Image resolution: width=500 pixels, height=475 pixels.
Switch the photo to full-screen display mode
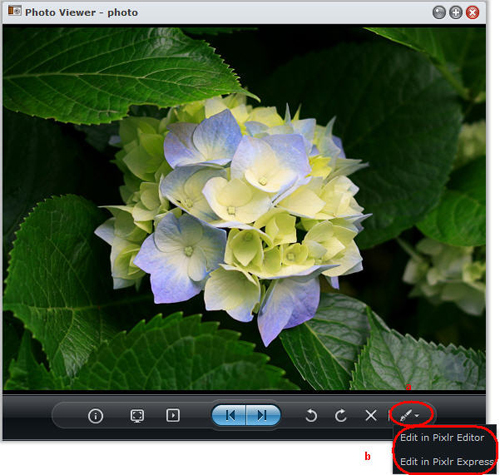[137, 416]
